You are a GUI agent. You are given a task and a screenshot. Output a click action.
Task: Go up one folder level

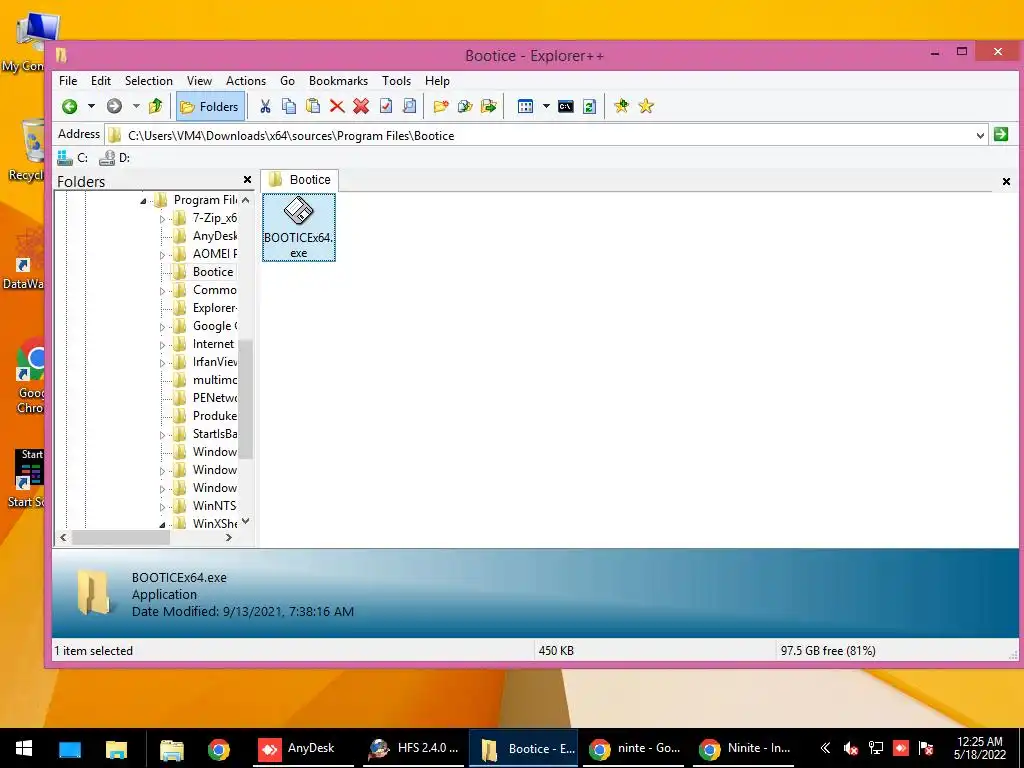[155, 106]
